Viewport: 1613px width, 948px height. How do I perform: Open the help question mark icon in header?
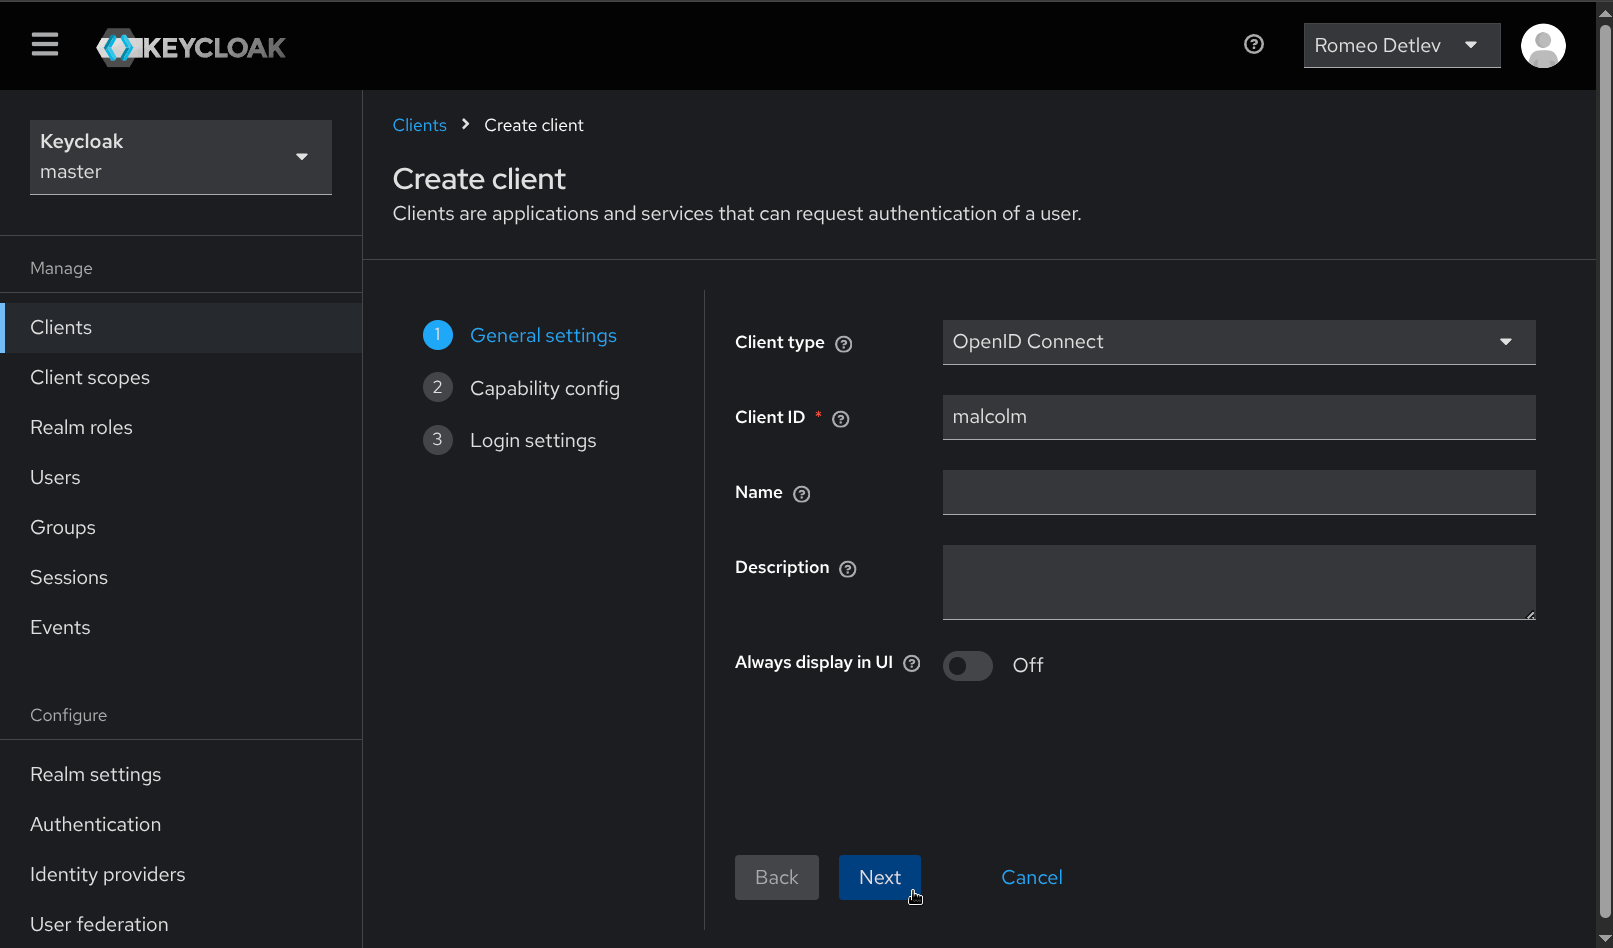(x=1254, y=44)
